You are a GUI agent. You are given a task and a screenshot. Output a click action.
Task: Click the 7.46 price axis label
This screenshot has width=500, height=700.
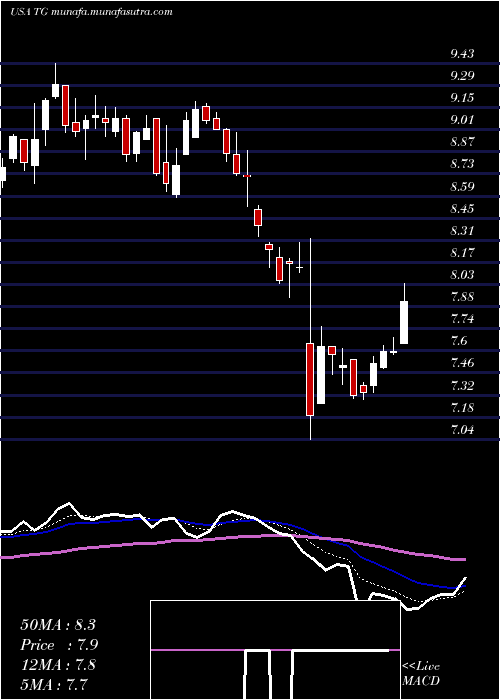[462, 363]
